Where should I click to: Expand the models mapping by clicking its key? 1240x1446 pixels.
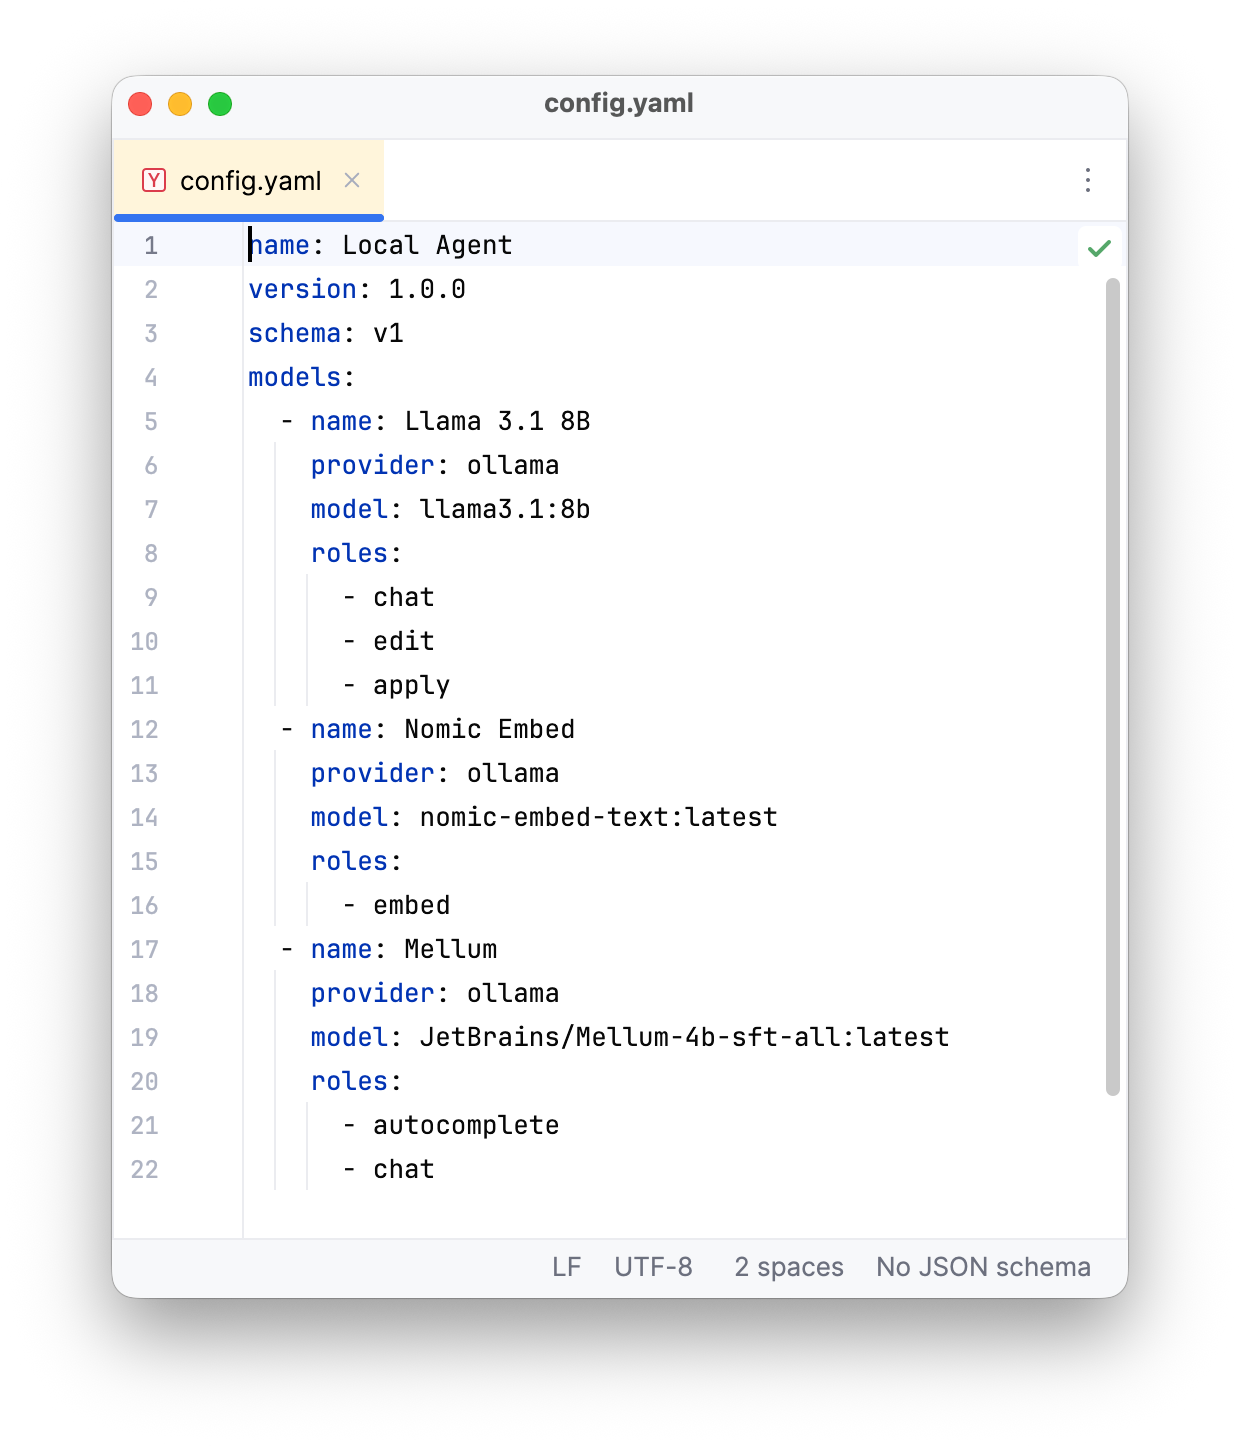point(292,377)
